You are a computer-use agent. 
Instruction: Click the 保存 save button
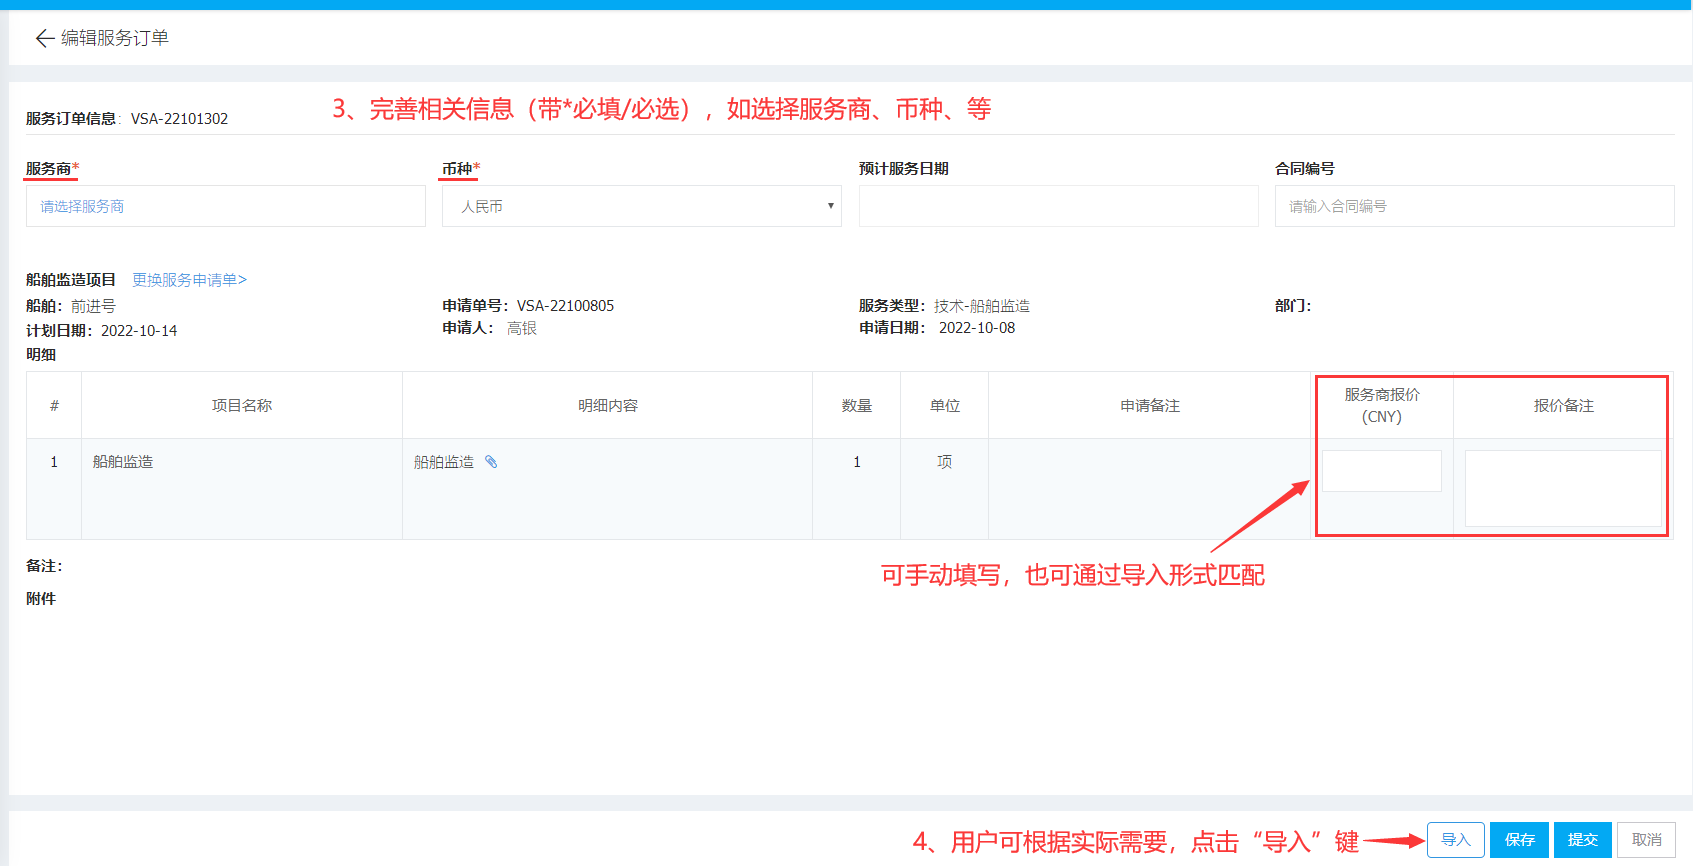[1519, 840]
